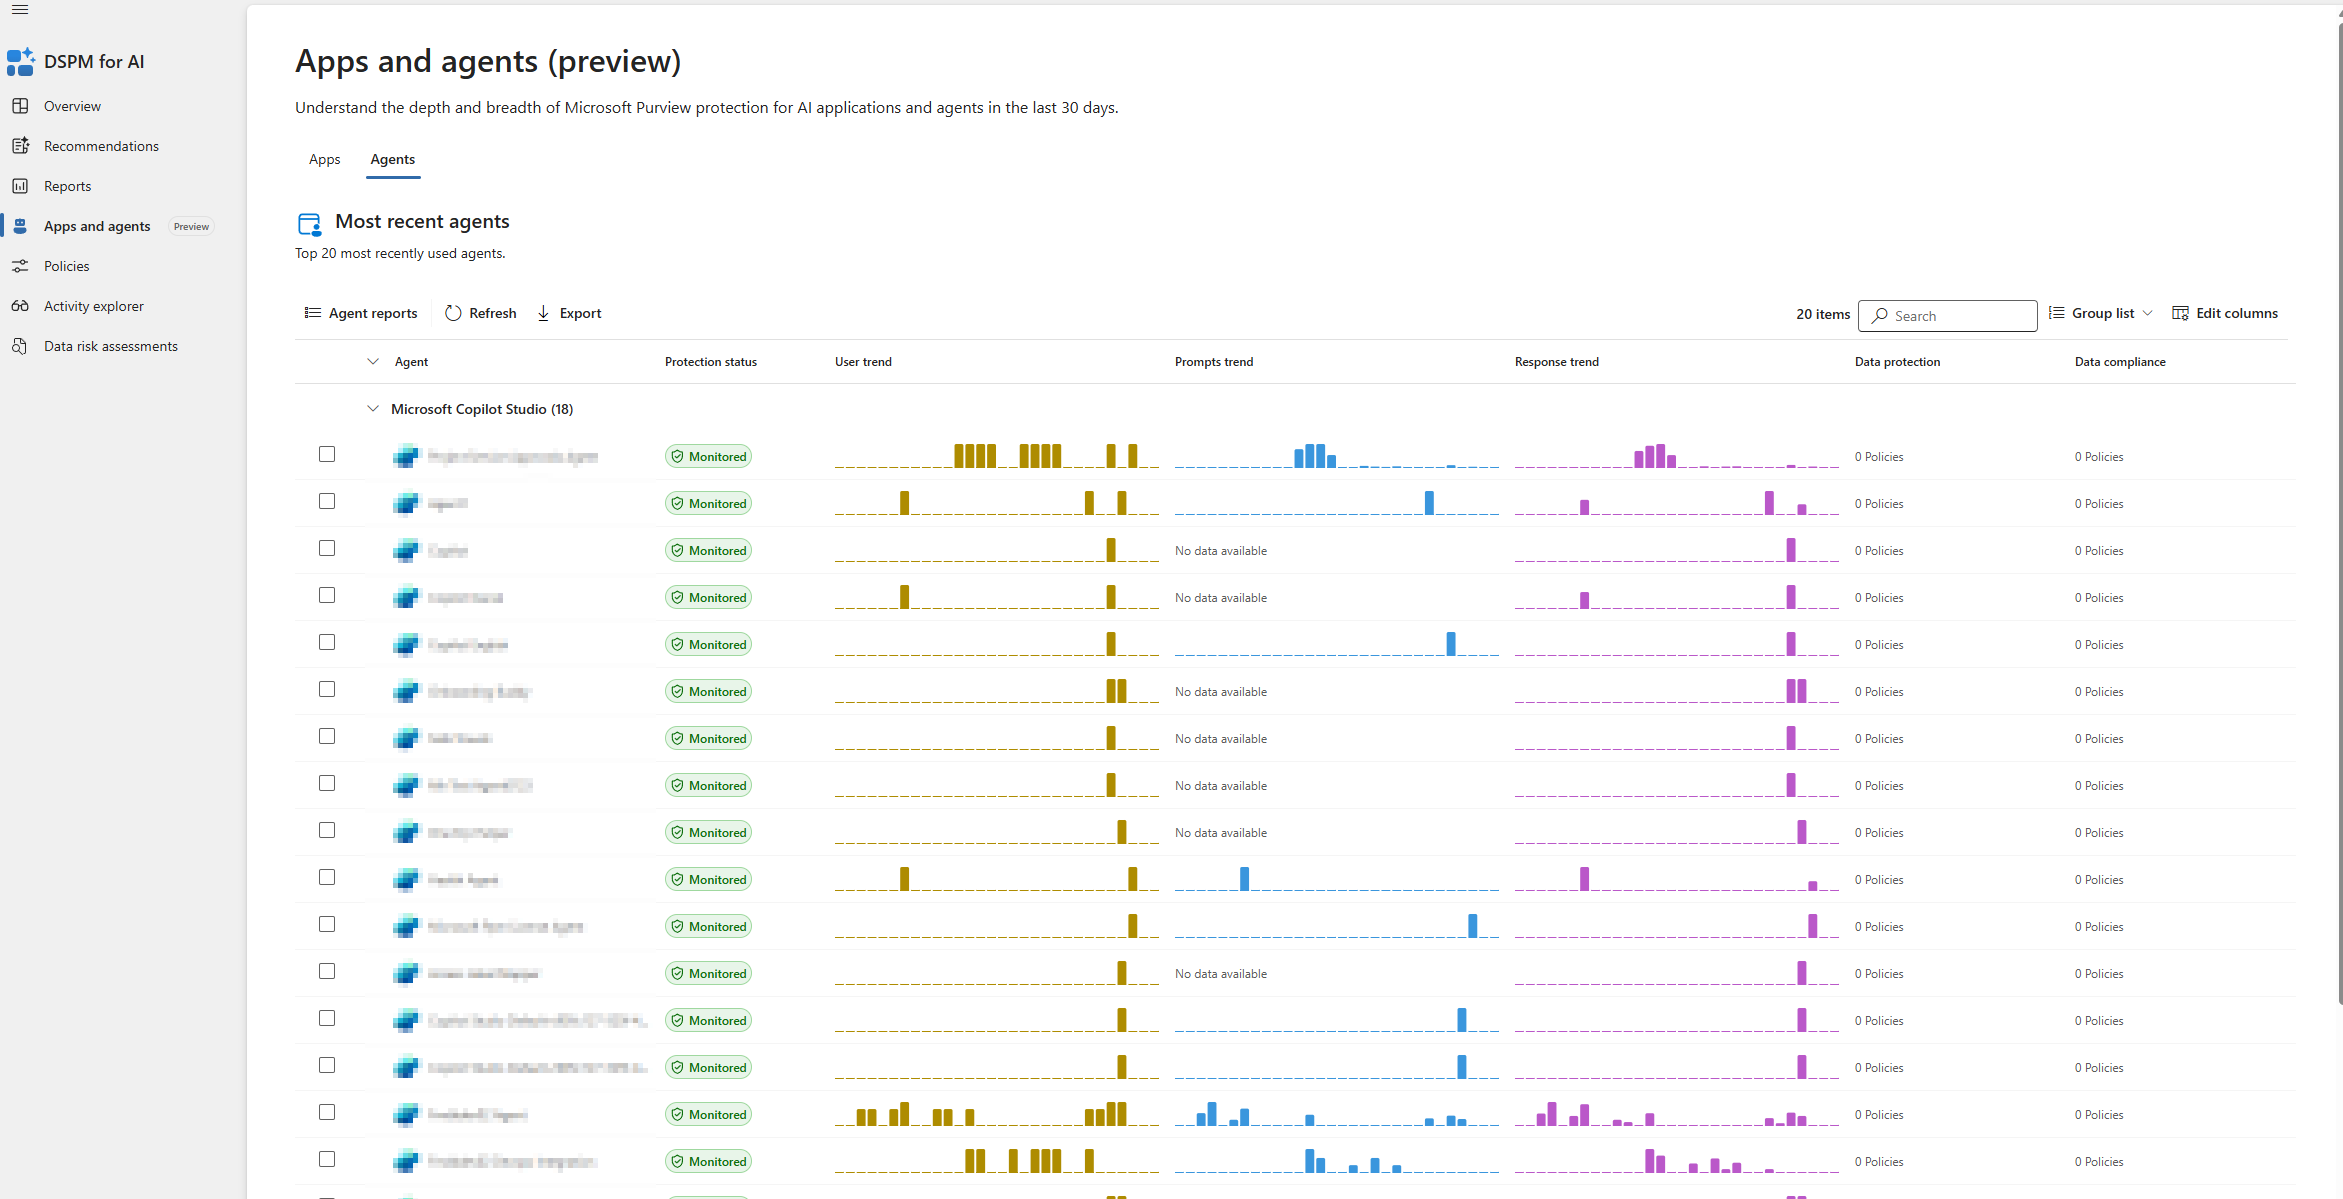Screen dimensions: 2343x1199
Task: Open the hamburger navigation menu icon
Action: point(20,10)
